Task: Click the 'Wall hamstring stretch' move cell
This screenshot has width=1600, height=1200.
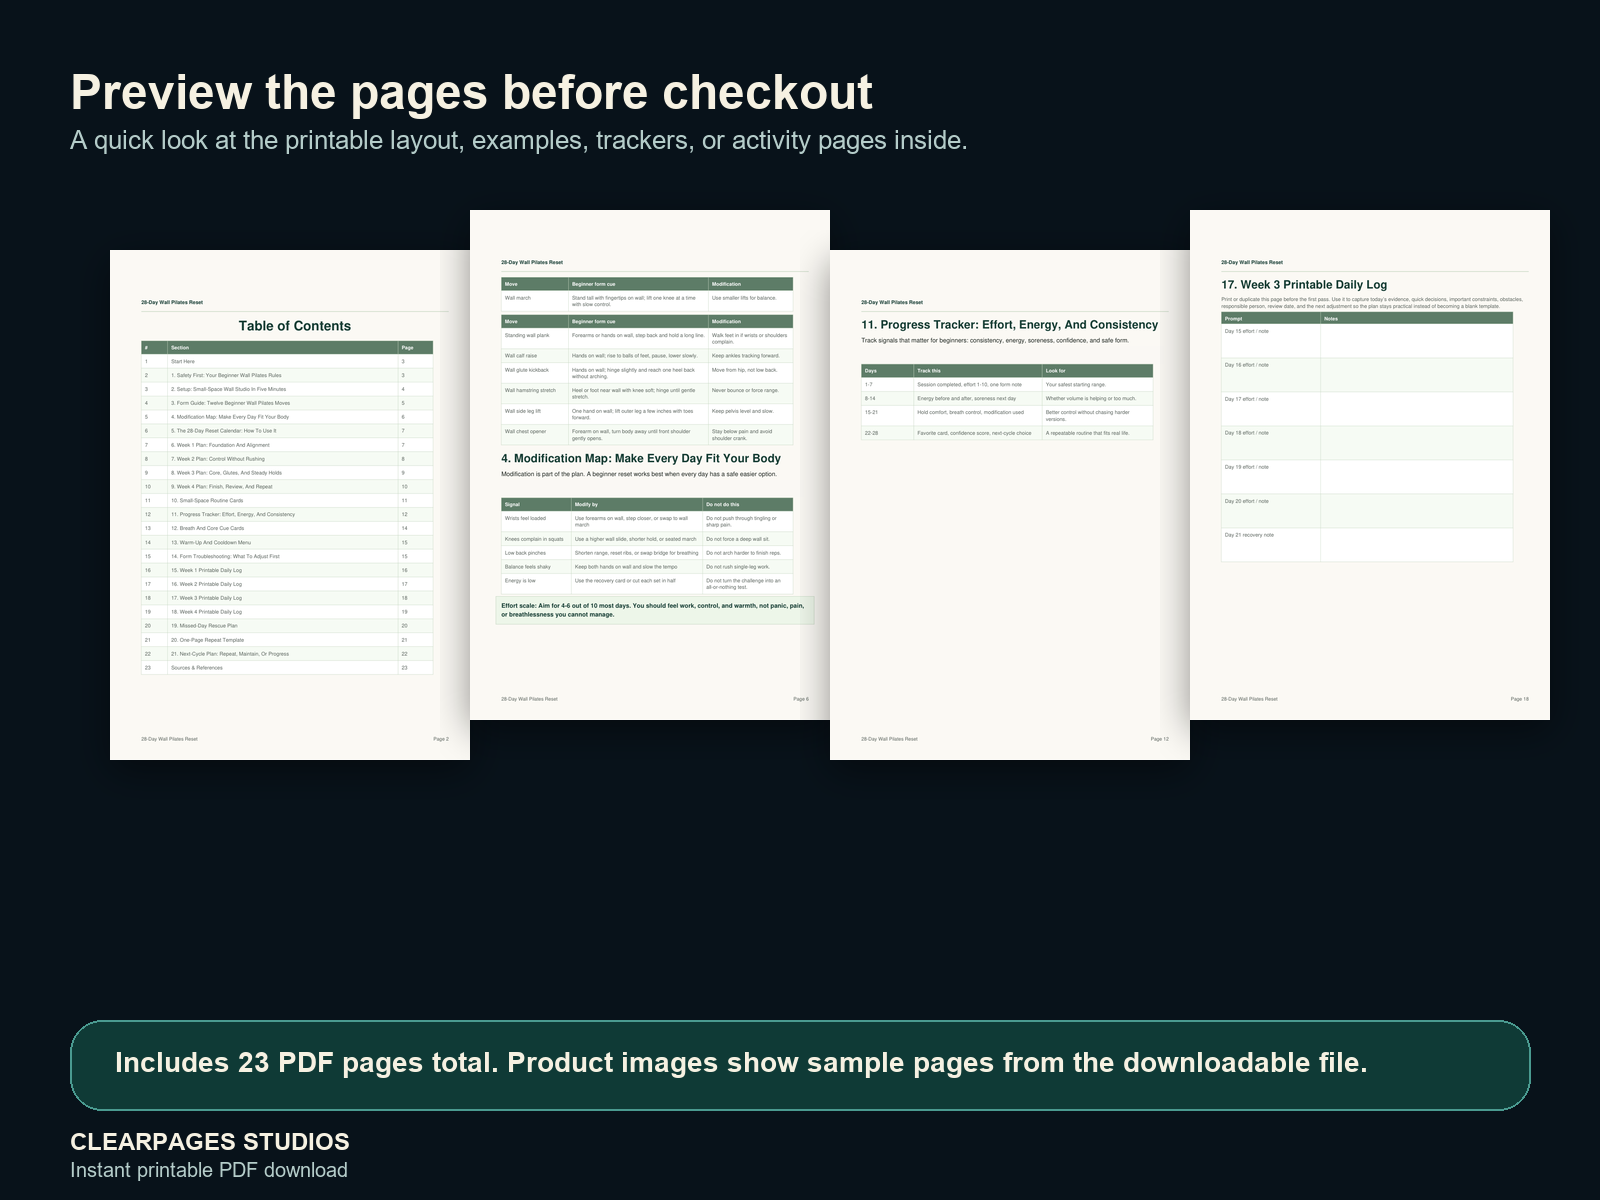Action: point(535,394)
